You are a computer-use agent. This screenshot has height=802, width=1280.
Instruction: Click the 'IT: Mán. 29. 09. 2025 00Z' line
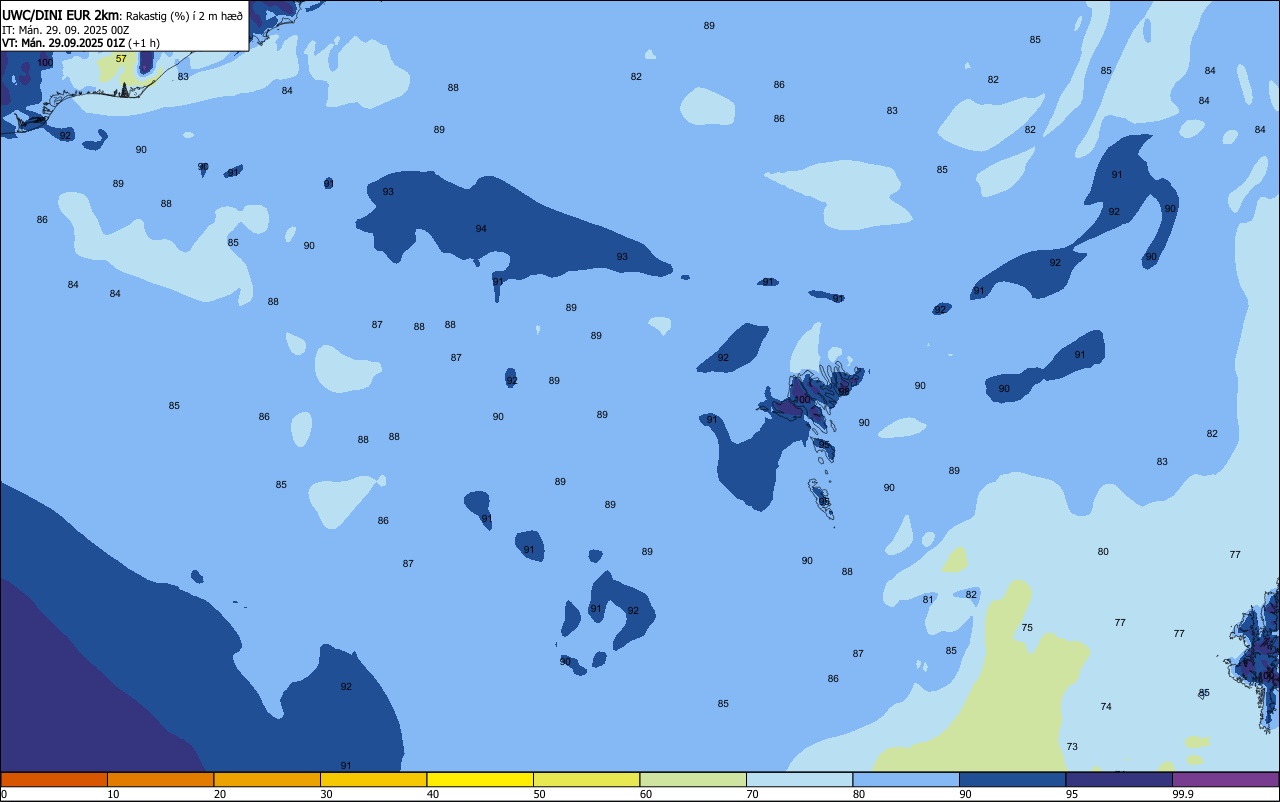click(65, 30)
